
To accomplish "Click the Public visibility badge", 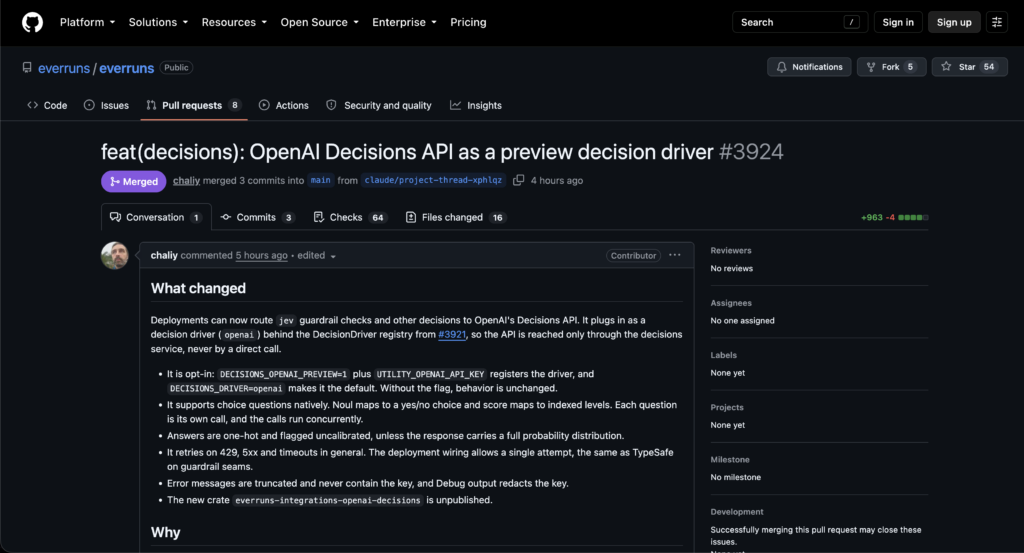I will click(x=176, y=68).
